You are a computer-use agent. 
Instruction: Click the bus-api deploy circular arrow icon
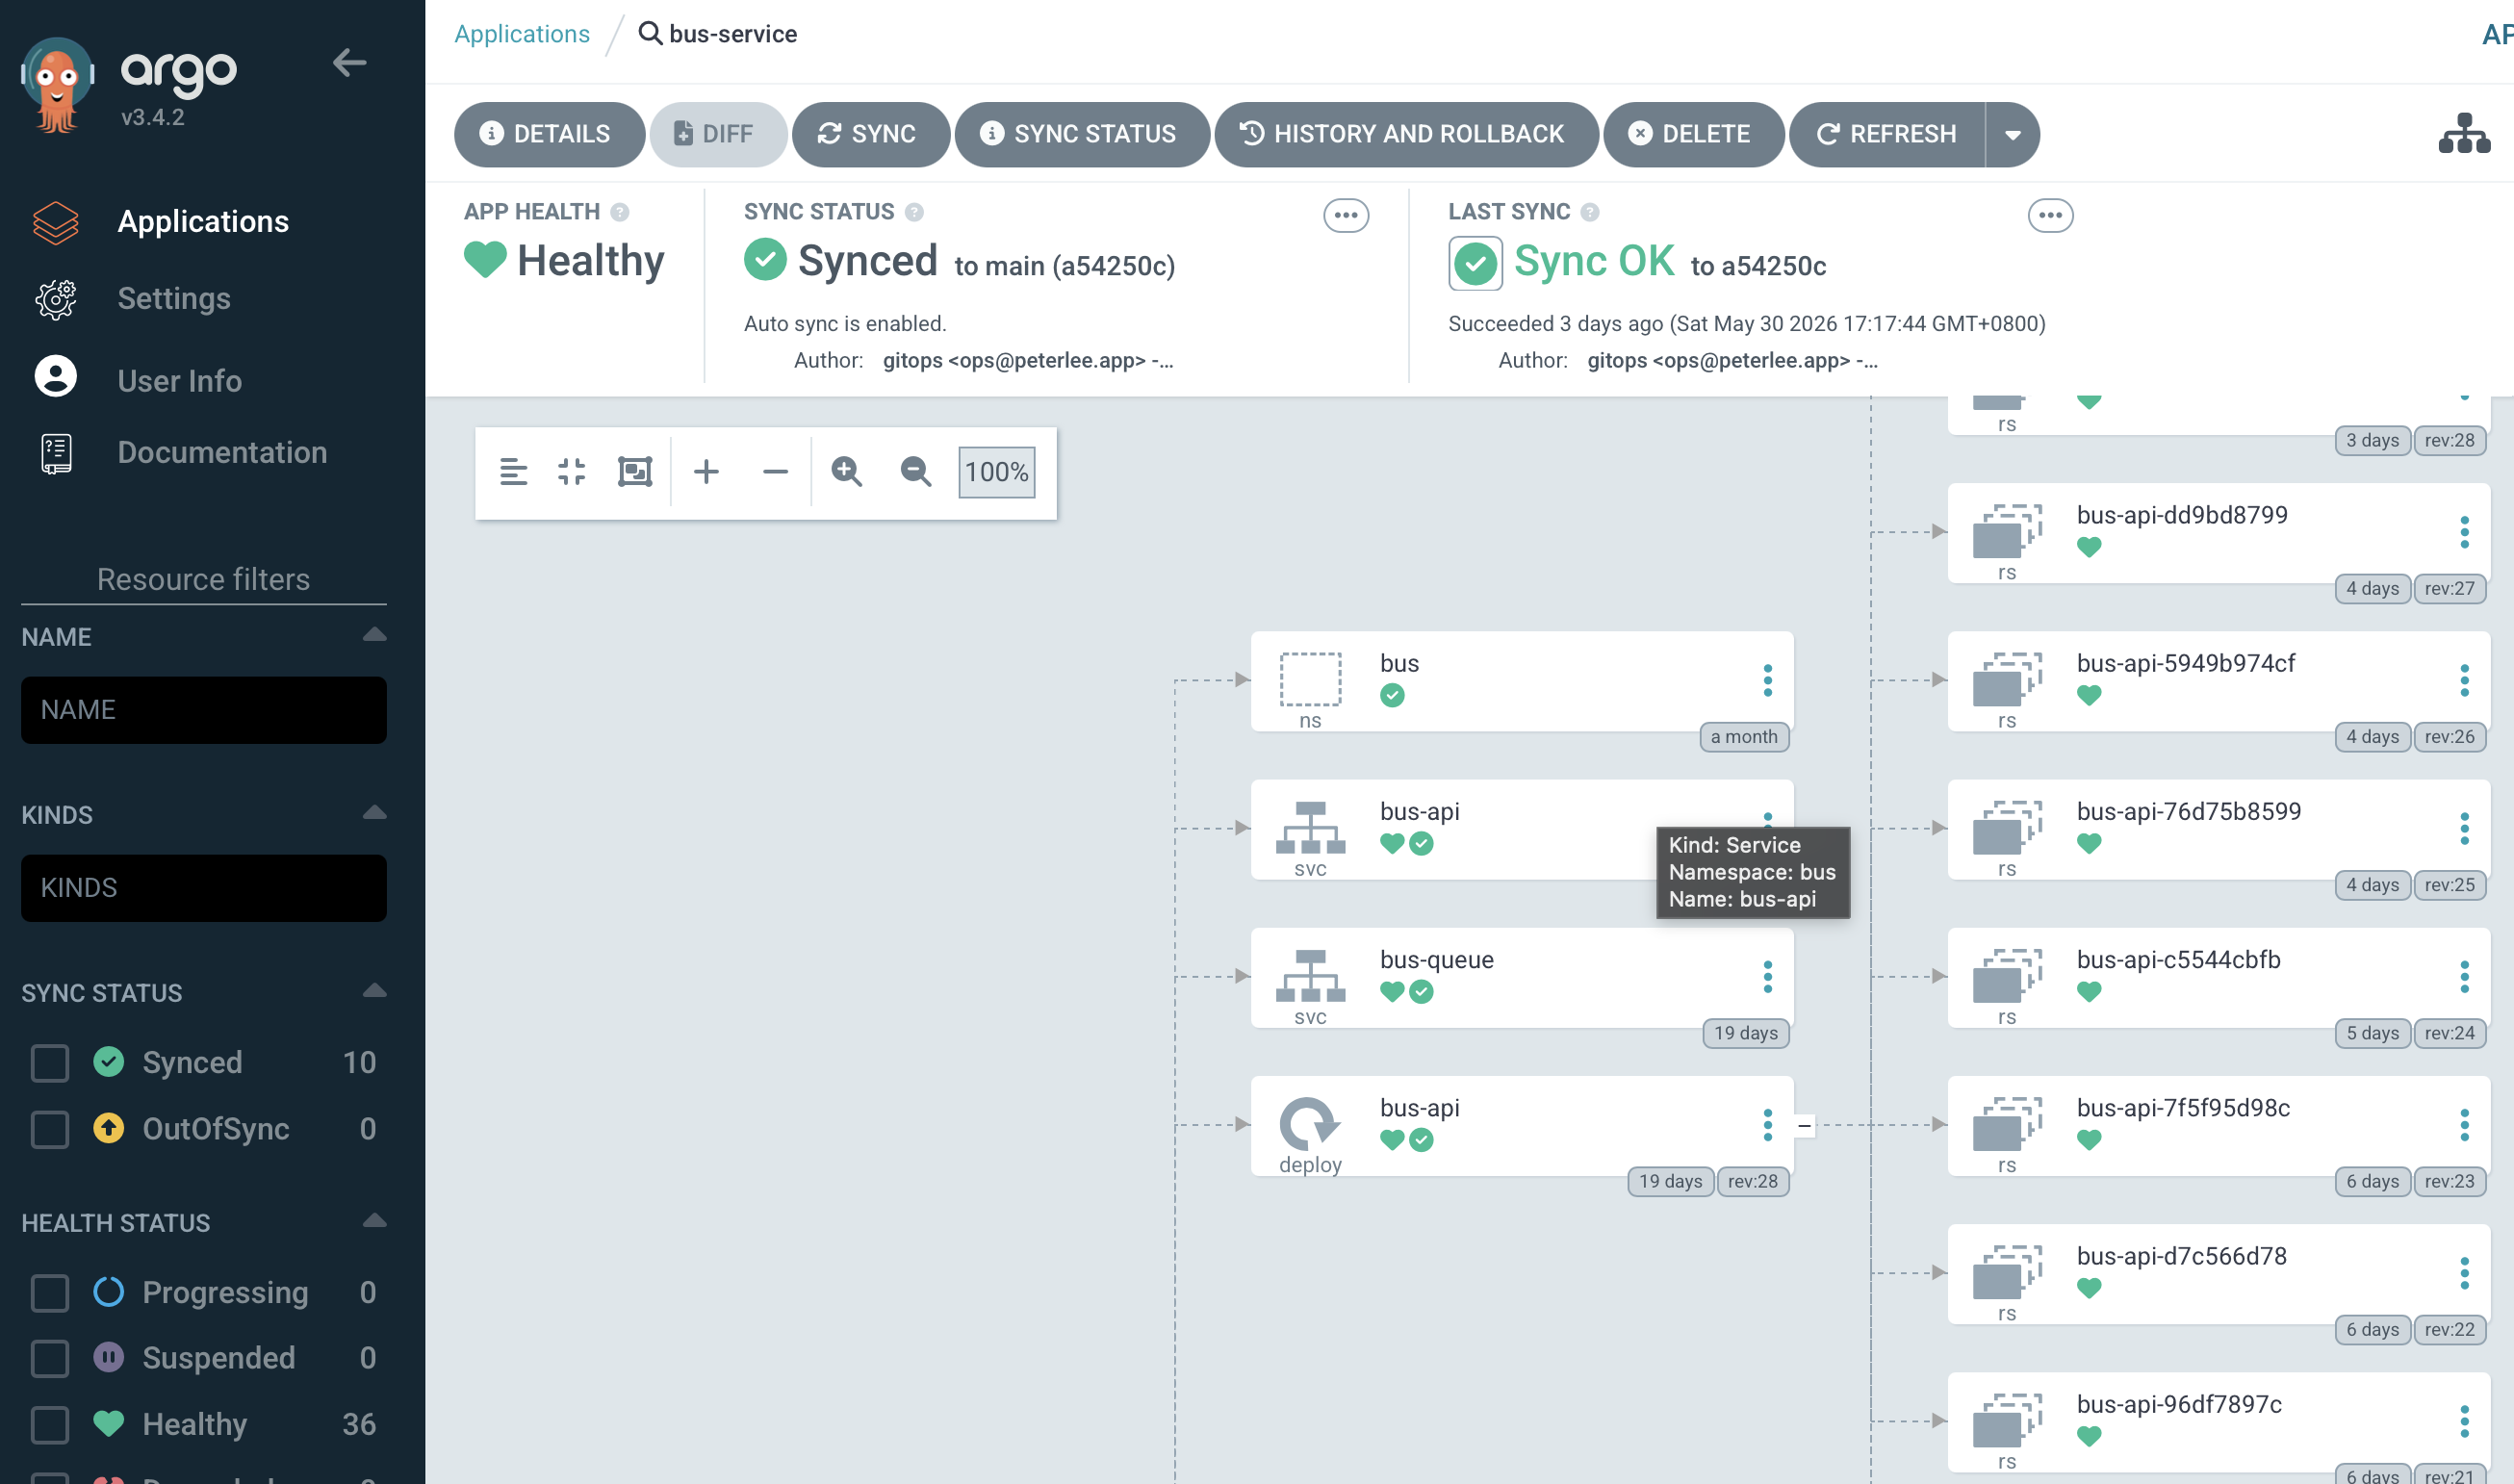(x=1310, y=1124)
